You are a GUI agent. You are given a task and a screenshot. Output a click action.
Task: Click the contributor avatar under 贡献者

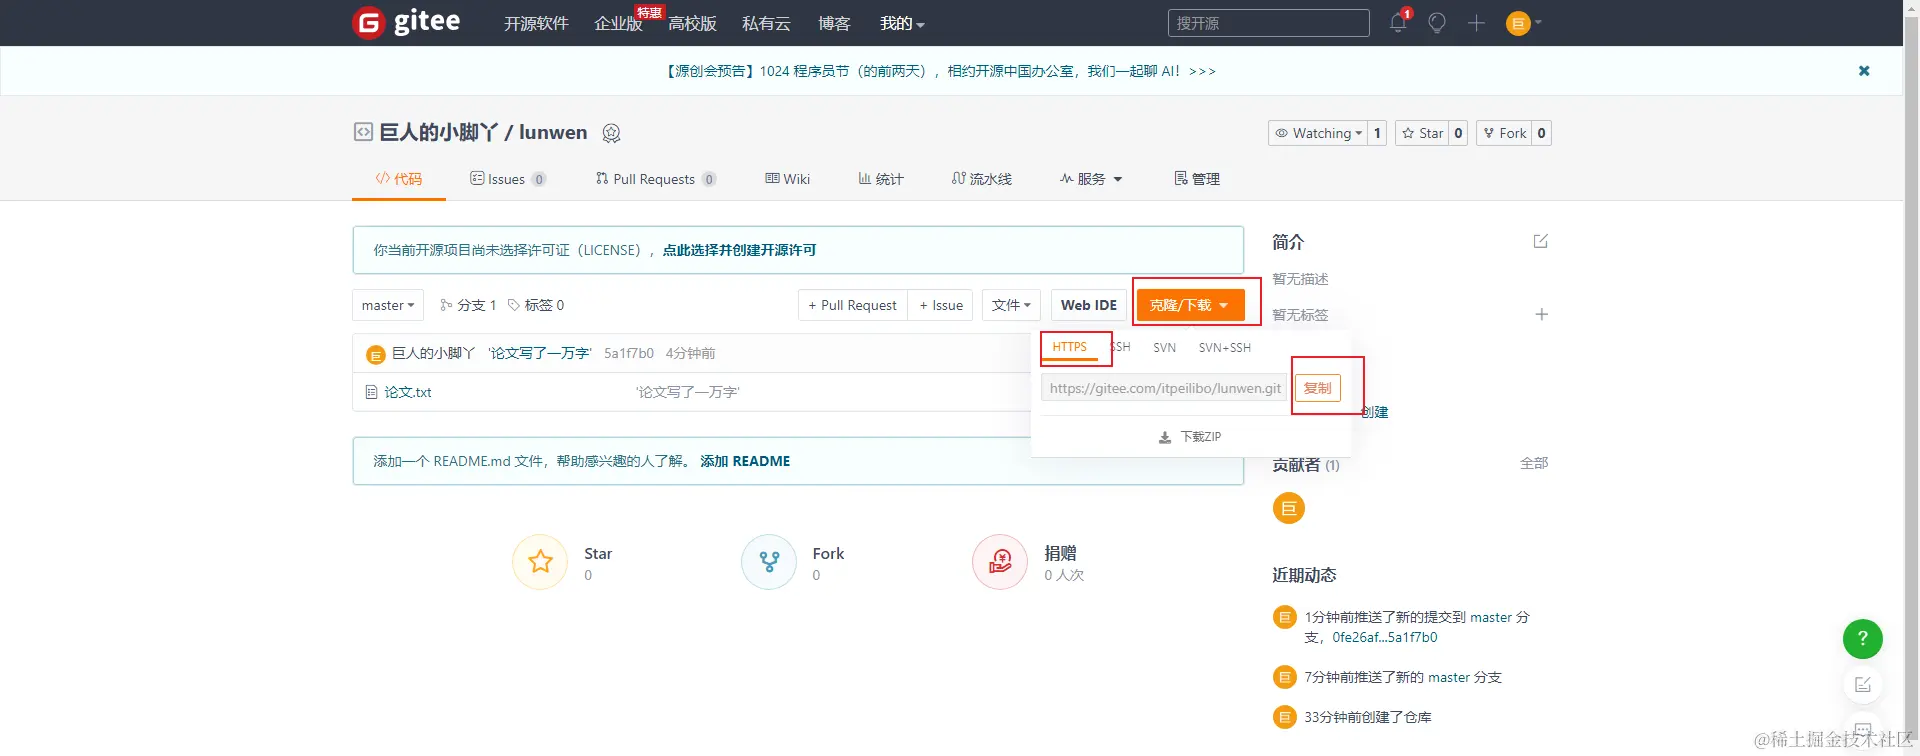(x=1288, y=508)
